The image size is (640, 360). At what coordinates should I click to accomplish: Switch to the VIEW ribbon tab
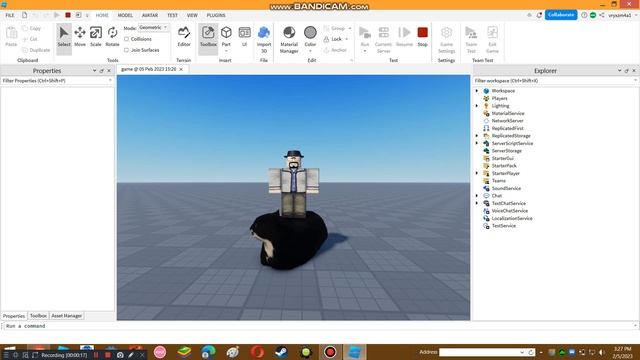point(192,15)
